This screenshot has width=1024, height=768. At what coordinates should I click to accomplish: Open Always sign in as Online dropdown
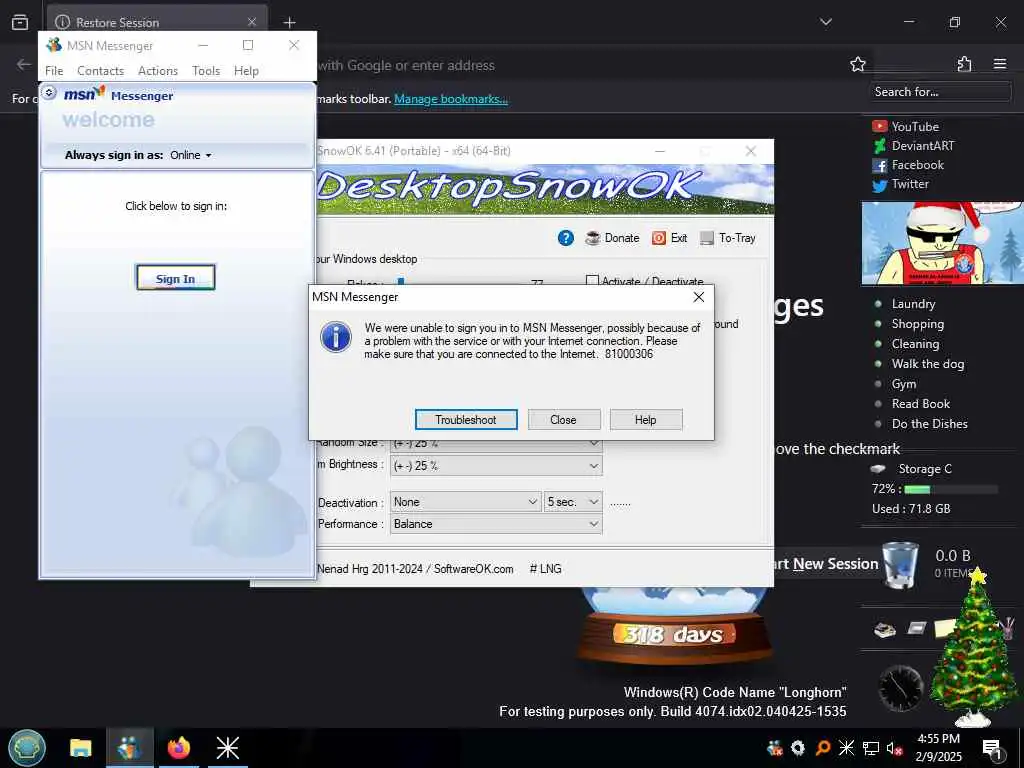pos(191,155)
